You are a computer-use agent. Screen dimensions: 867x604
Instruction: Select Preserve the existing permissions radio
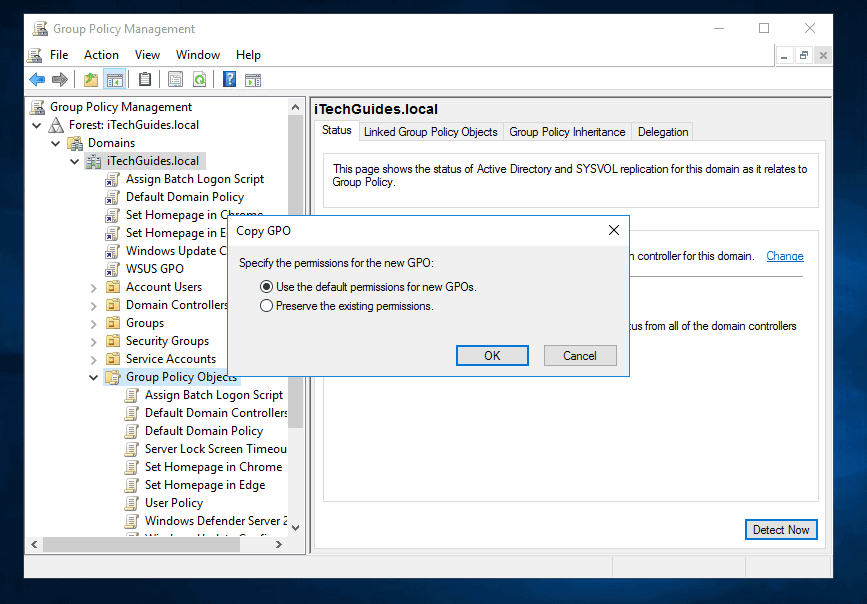pos(267,305)
